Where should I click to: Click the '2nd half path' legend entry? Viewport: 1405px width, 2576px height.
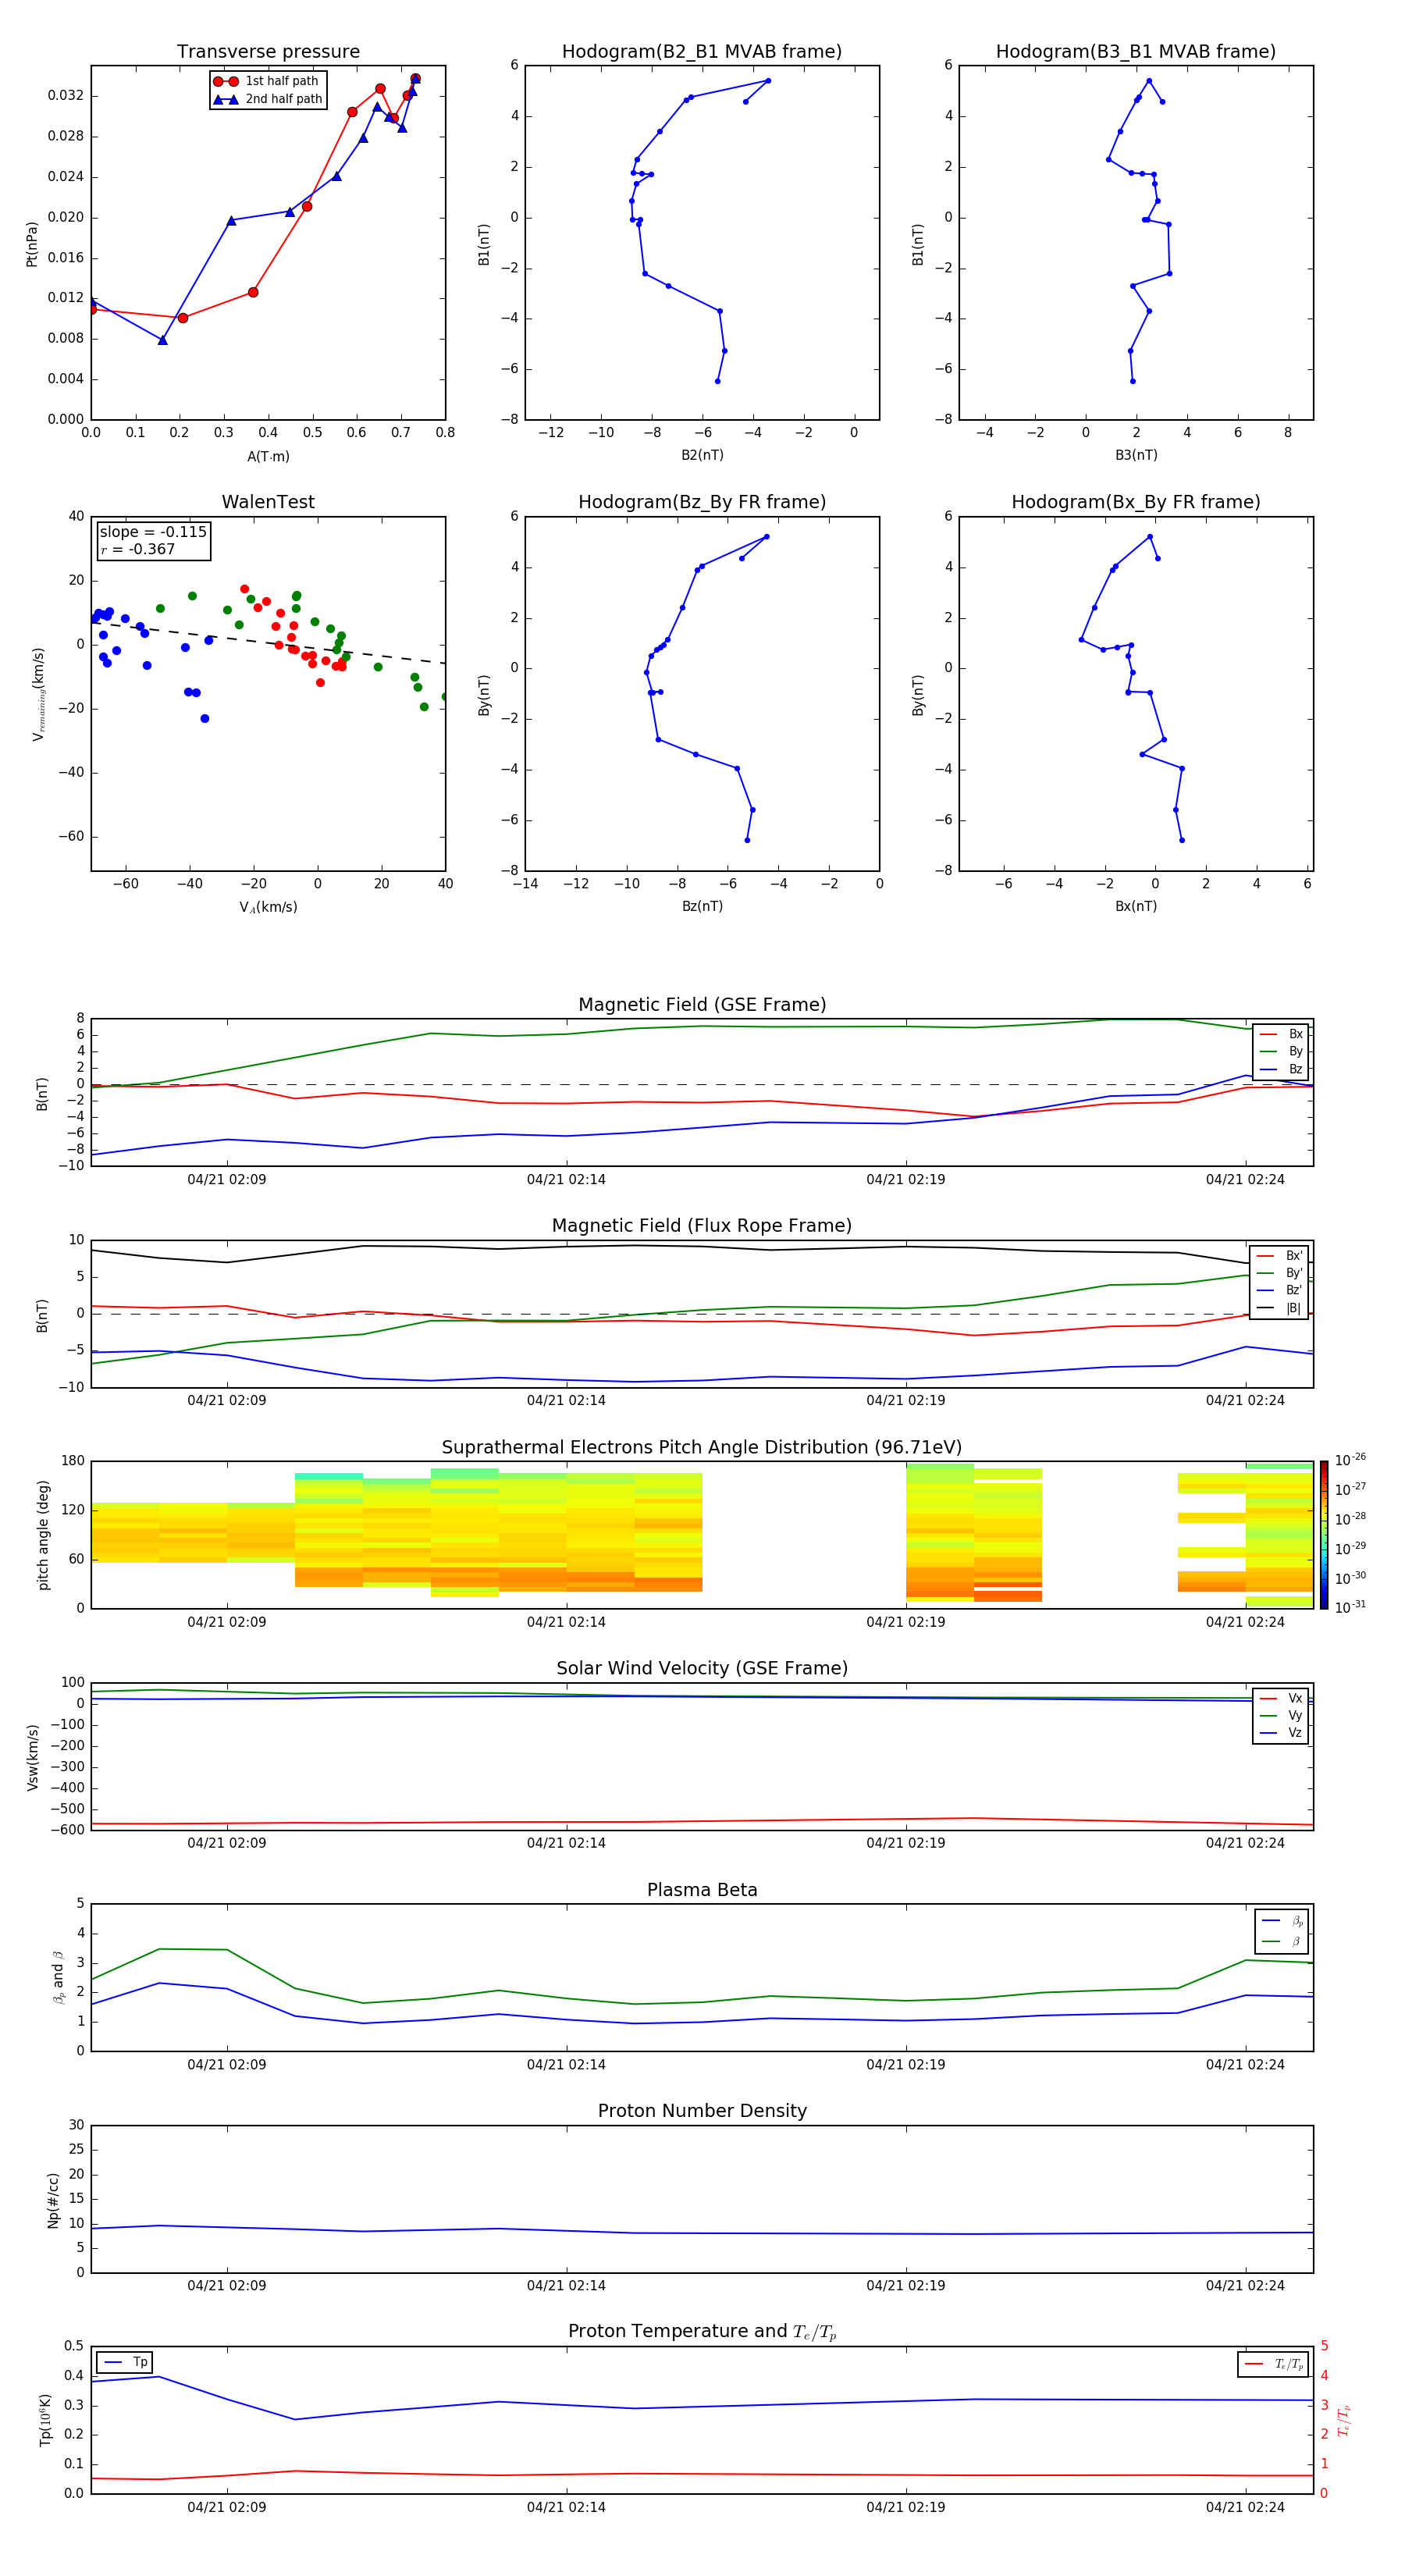point(267,99)
